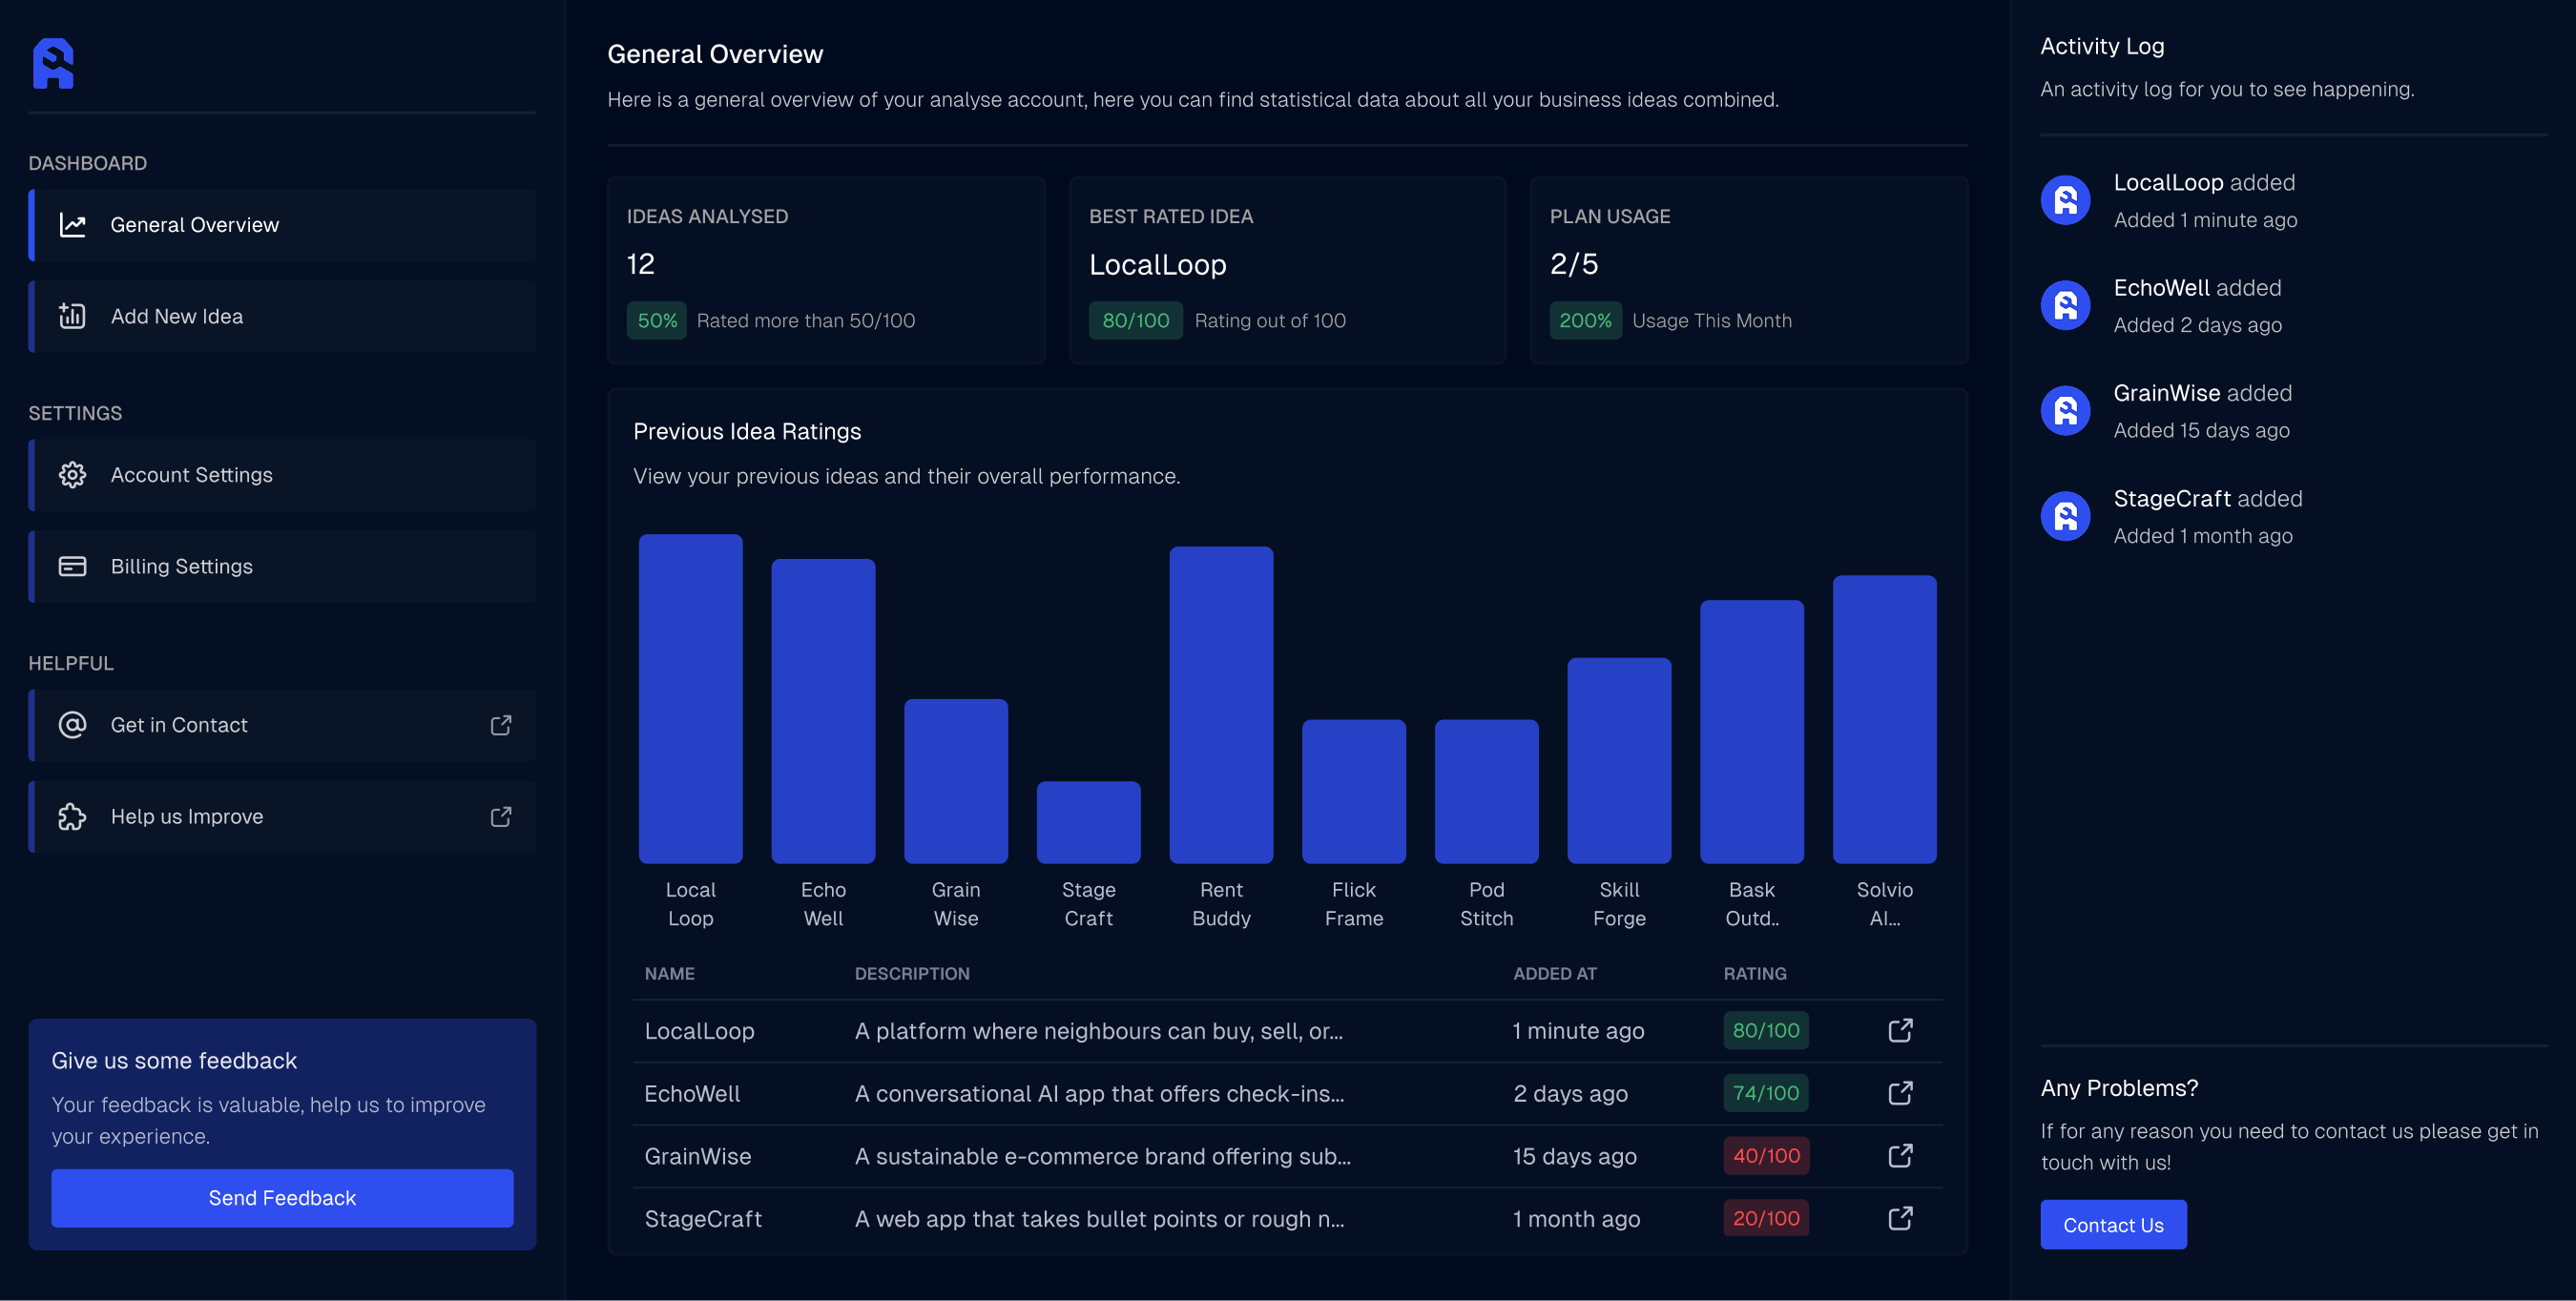This screenshot has height=1301, width=2576.
Task: Click the external link icon beside Get in Contact
Action: (x=500, y=725)
